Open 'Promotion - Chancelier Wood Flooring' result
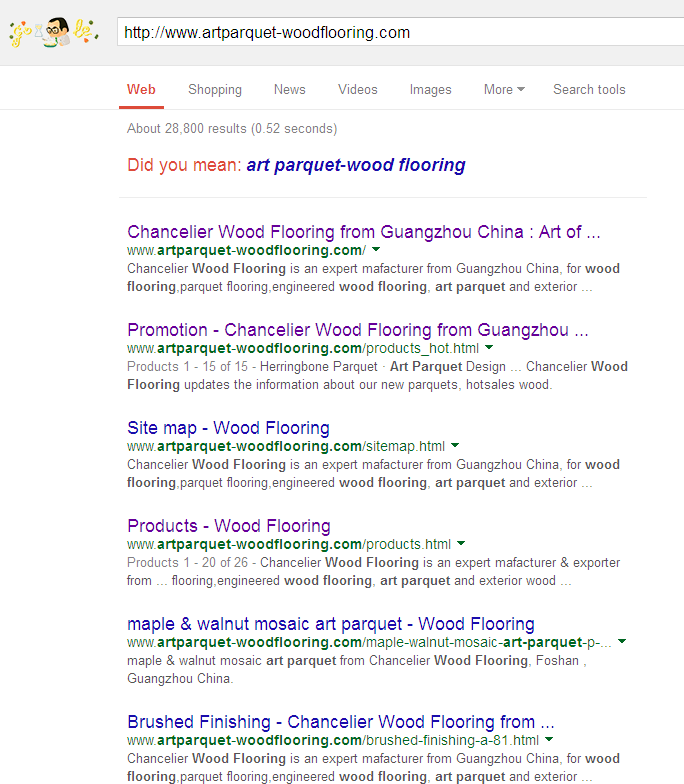Image resolution: width=684 pixels, height=784 pixels. click(x=358, y=330)
